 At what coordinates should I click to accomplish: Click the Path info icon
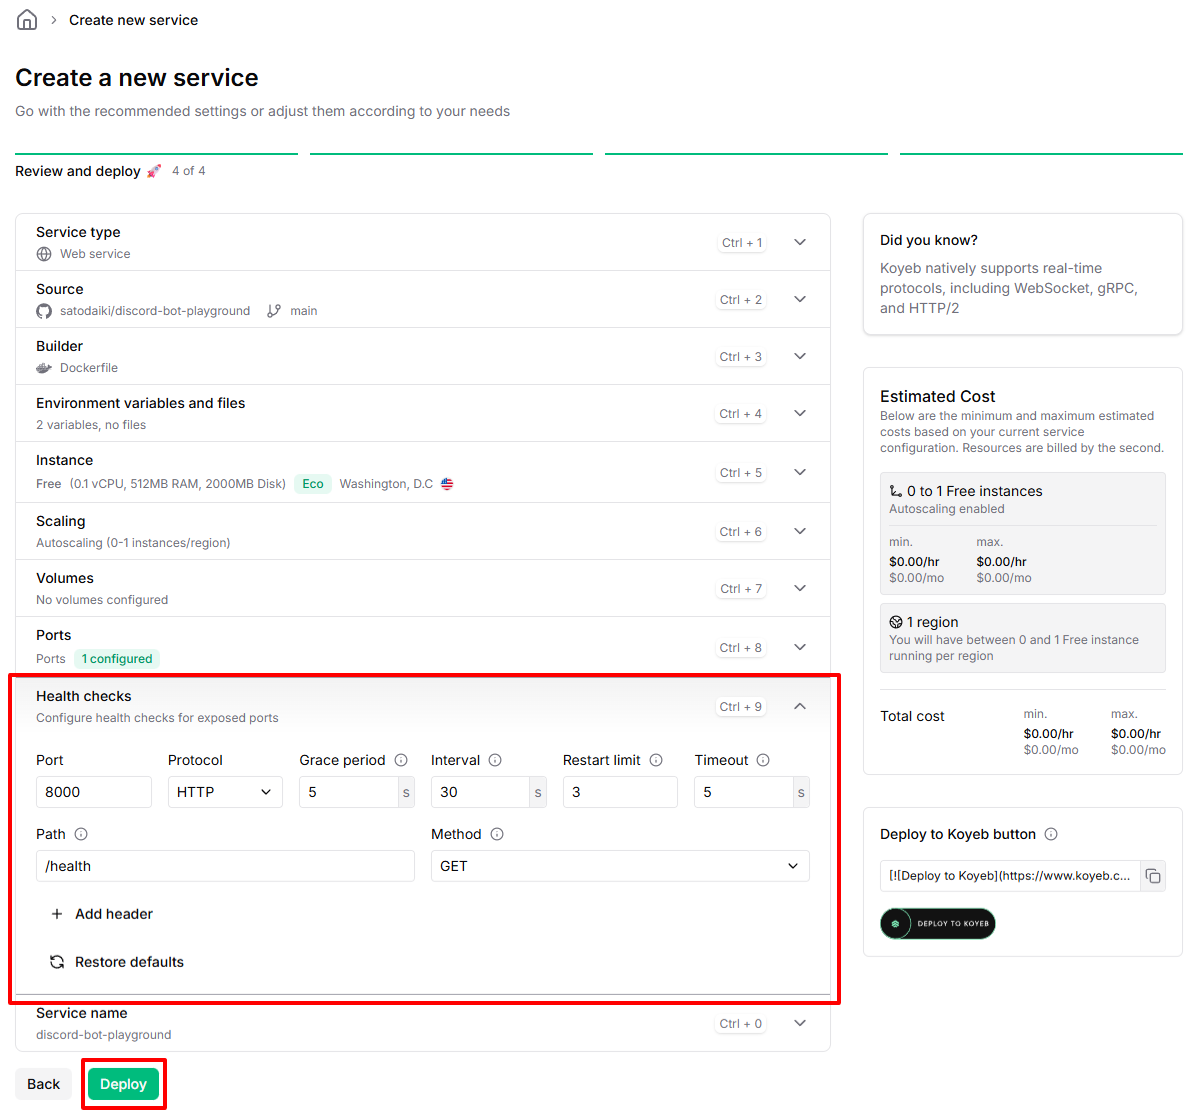(81, 834)
